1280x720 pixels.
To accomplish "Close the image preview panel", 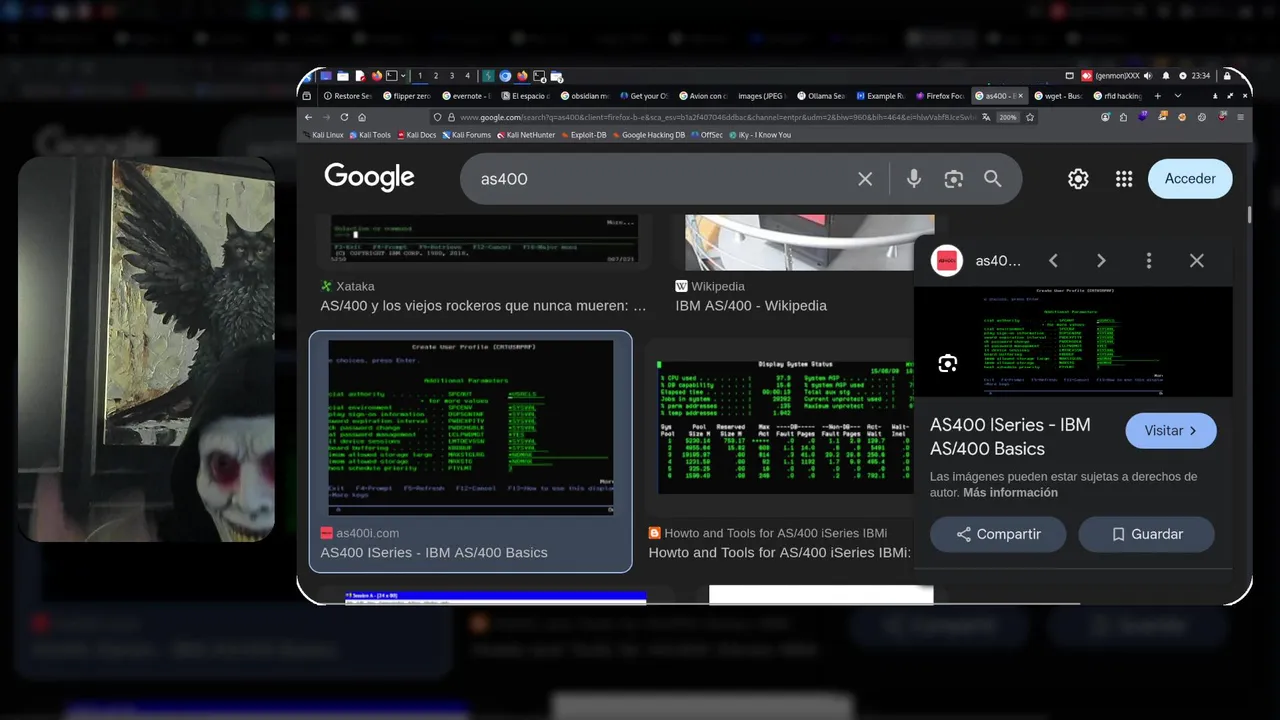I will click(x=1197, y=260).
